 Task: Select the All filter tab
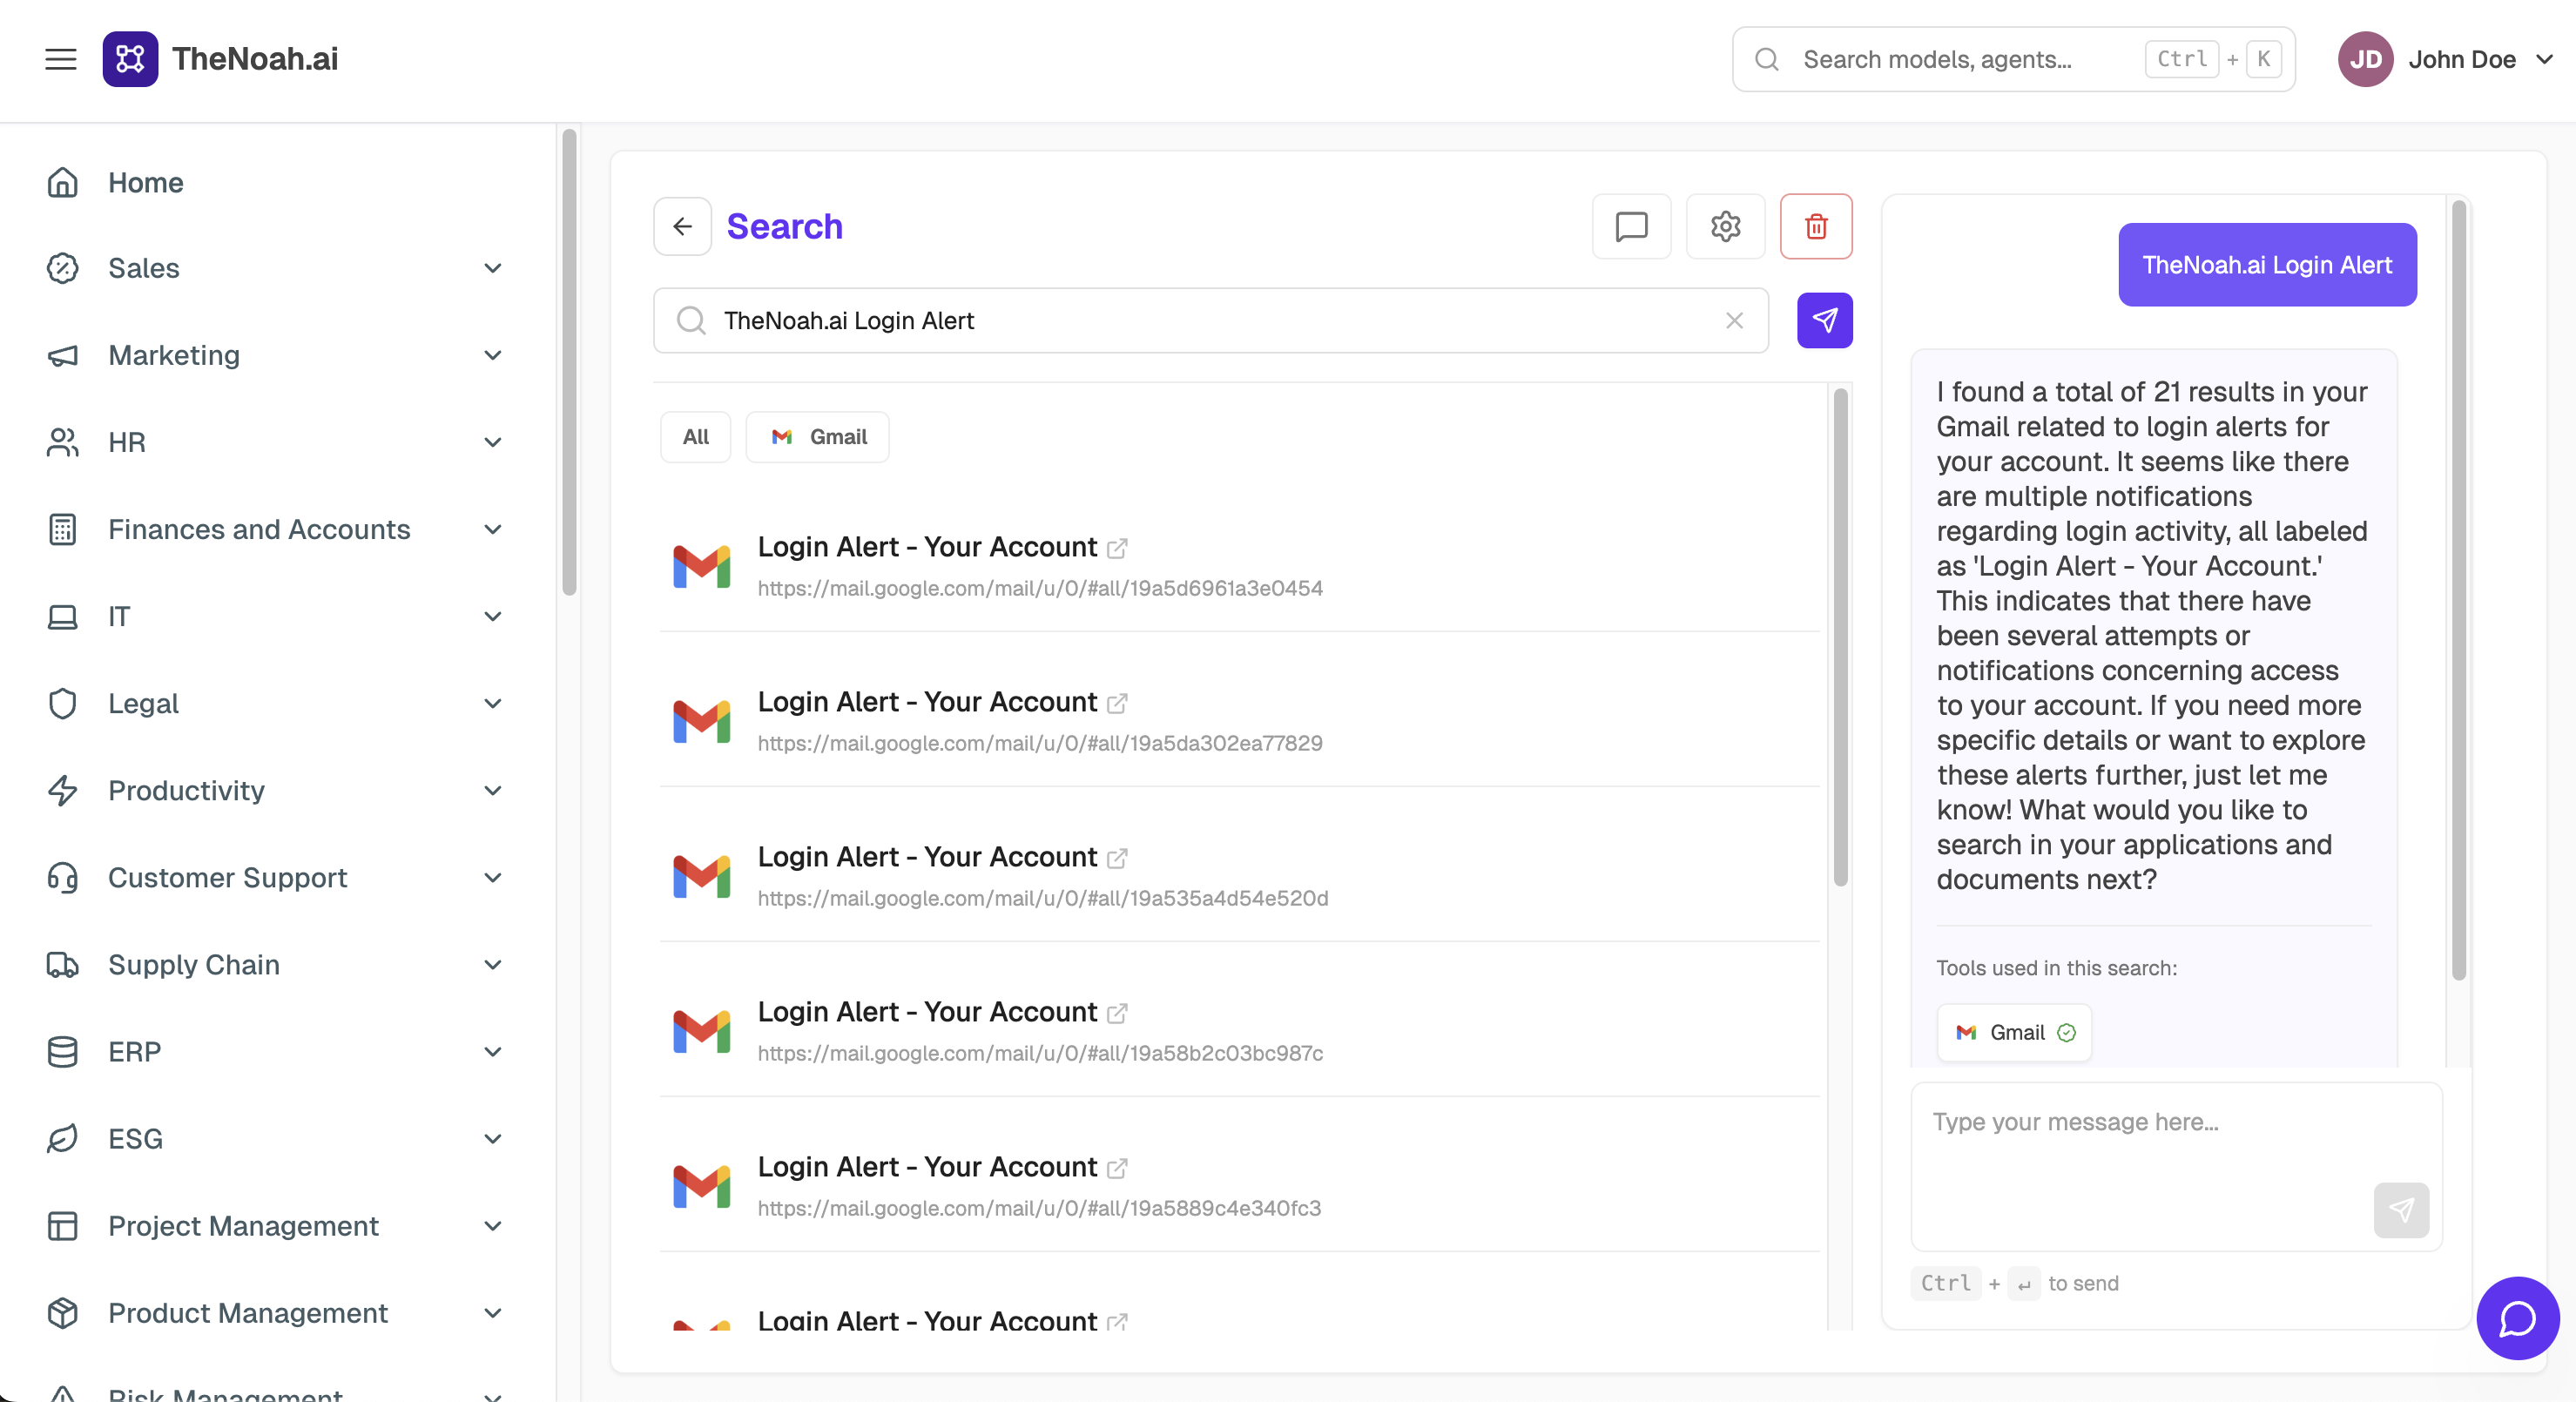click(696, 437)
